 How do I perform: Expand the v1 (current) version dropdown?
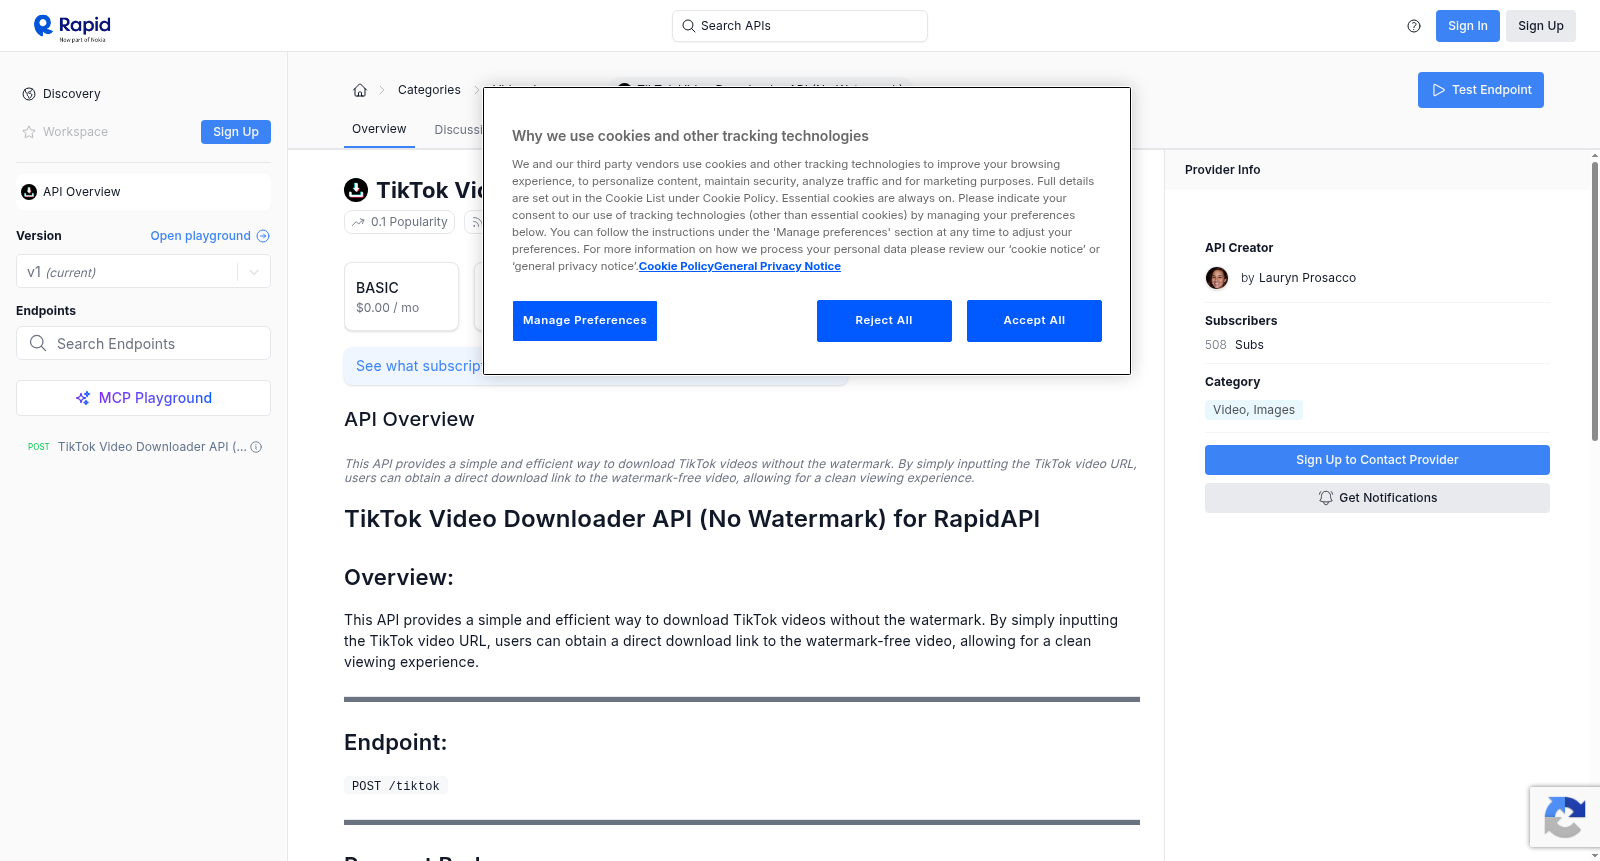click(143, 272)
